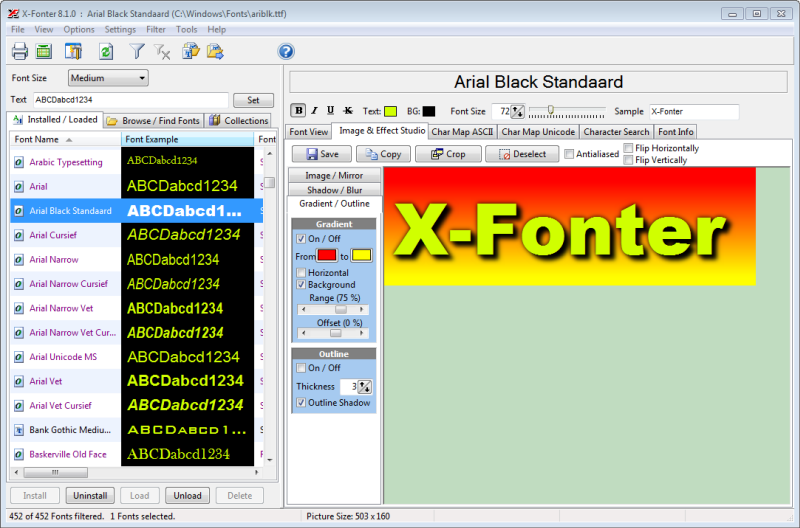
Task: Toggle Strikethrough formatting button
Action: pos(348,111)
